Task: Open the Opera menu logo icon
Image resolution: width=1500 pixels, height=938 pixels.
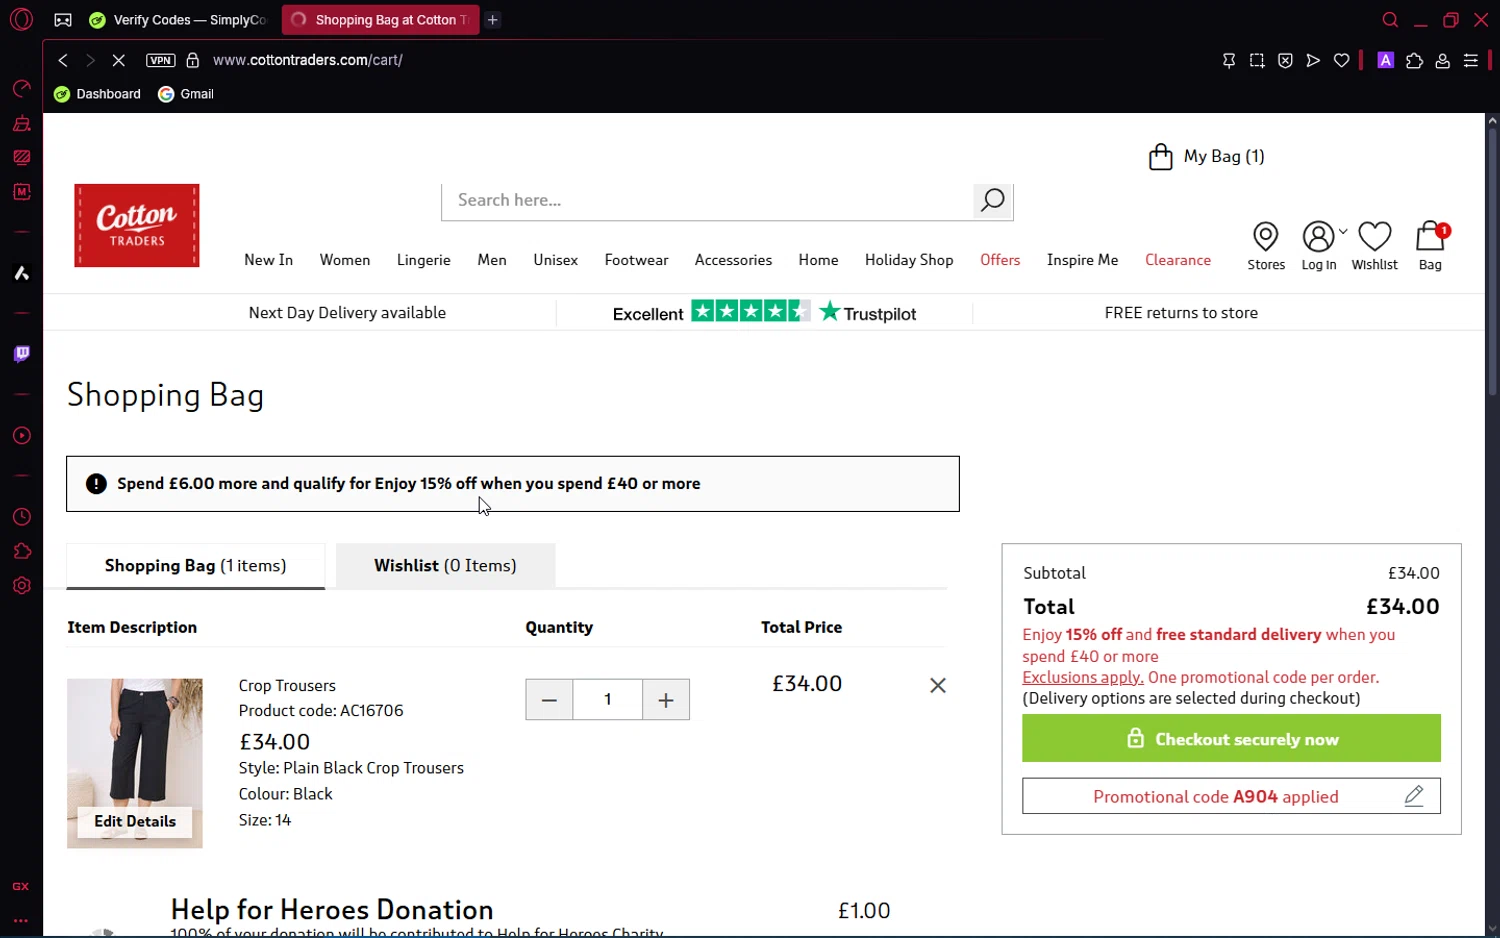Action: (x=21, y=19)
